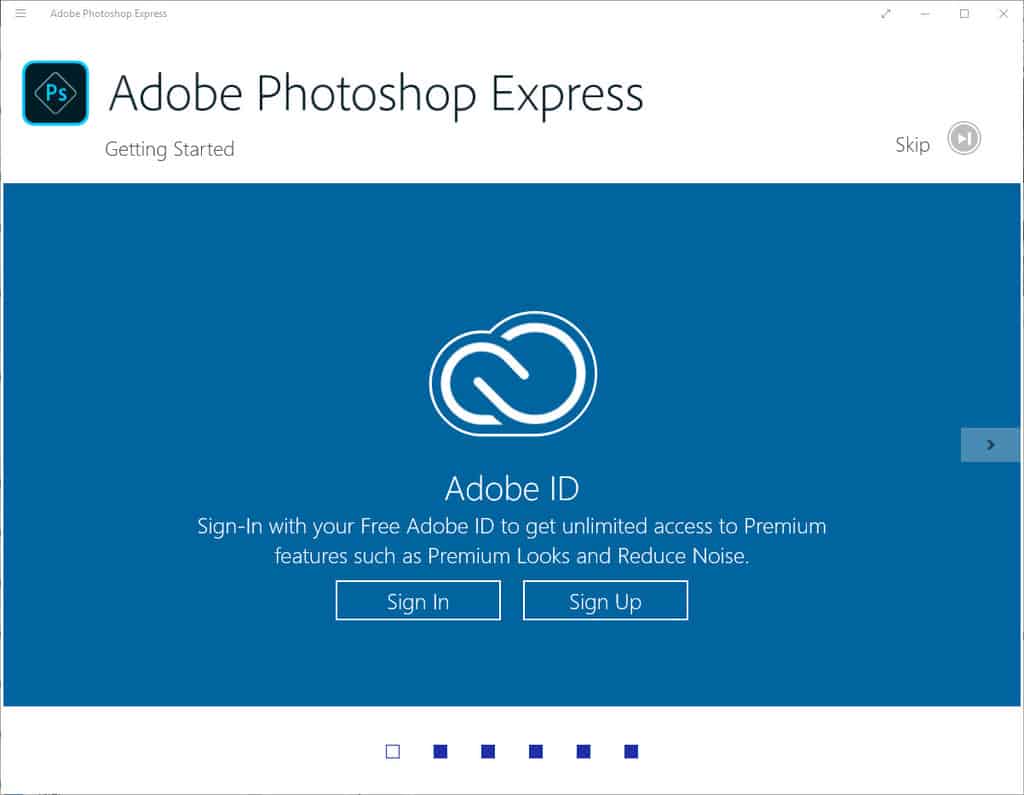The height and width of the screenshot is (795, 1024).
Task: Select the hollow first pagination square
Action: [x=392, y=751]
